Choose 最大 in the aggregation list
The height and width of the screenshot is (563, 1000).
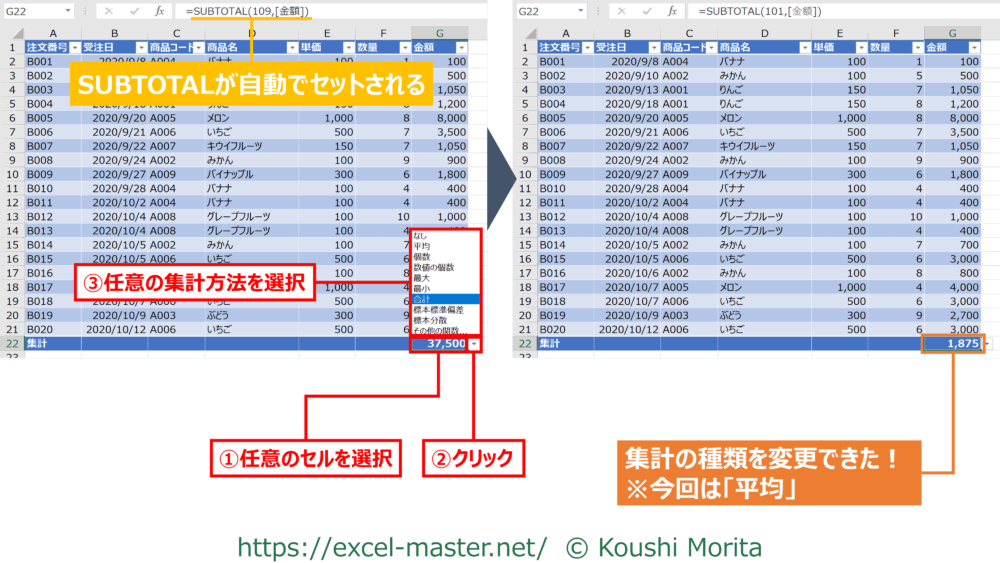coord(422,277)
